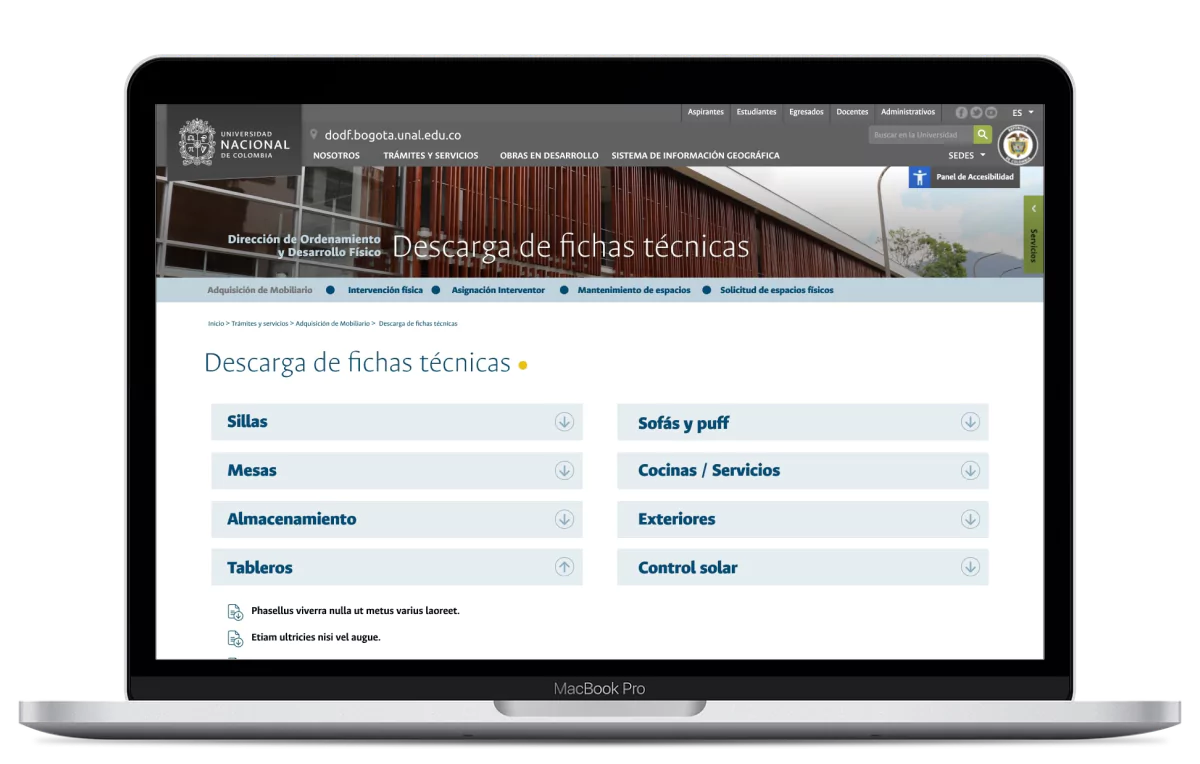1200x764 pixels.
Task: Select the Estudiantes tab
Action: pos(757,112)
